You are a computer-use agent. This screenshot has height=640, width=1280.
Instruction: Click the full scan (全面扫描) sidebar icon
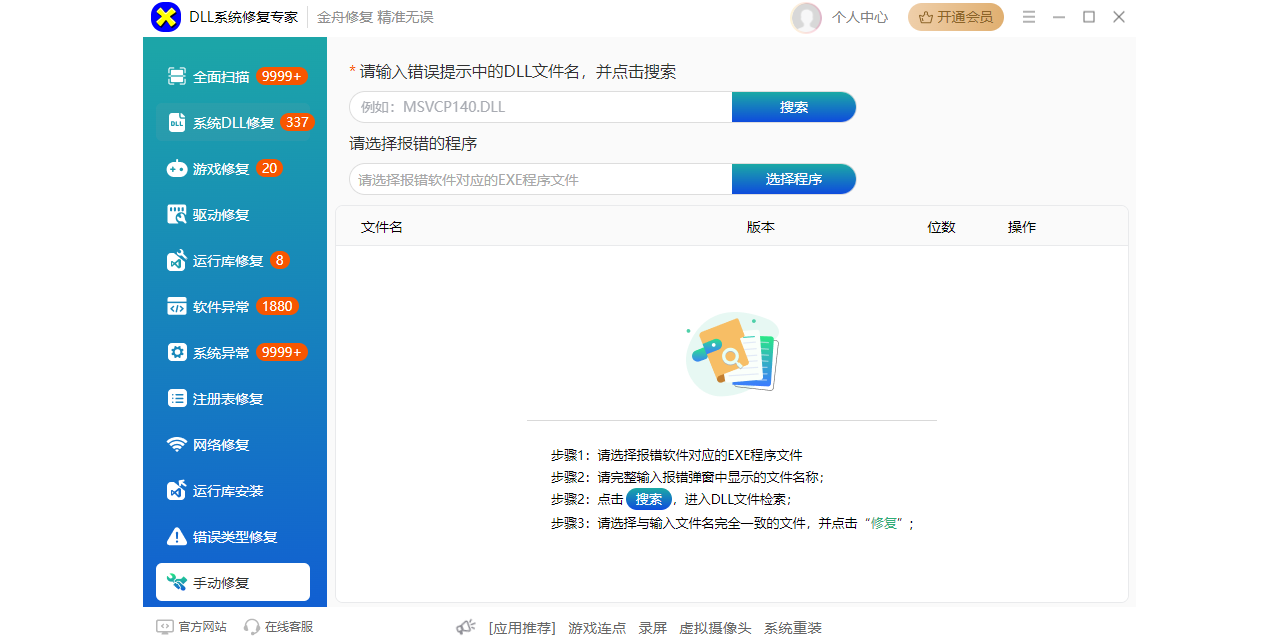click(x=177, y=77)
